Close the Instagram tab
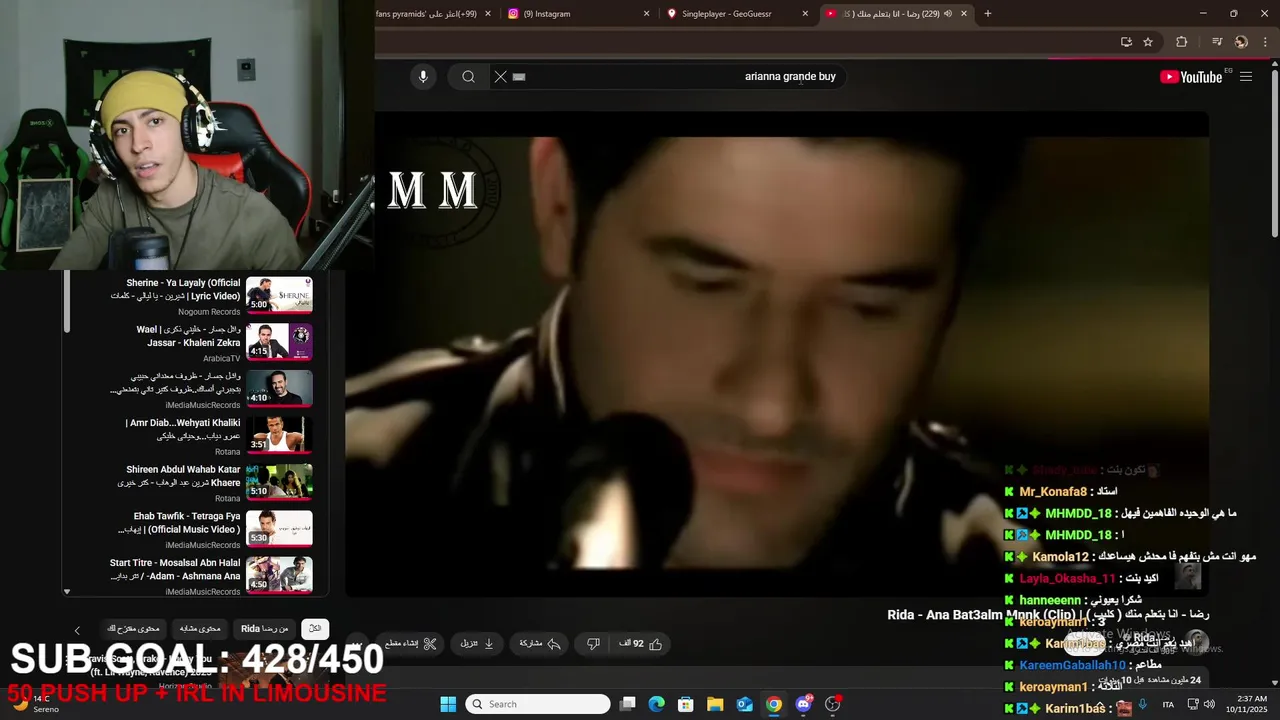The image size is (1280, 720). 646,14
